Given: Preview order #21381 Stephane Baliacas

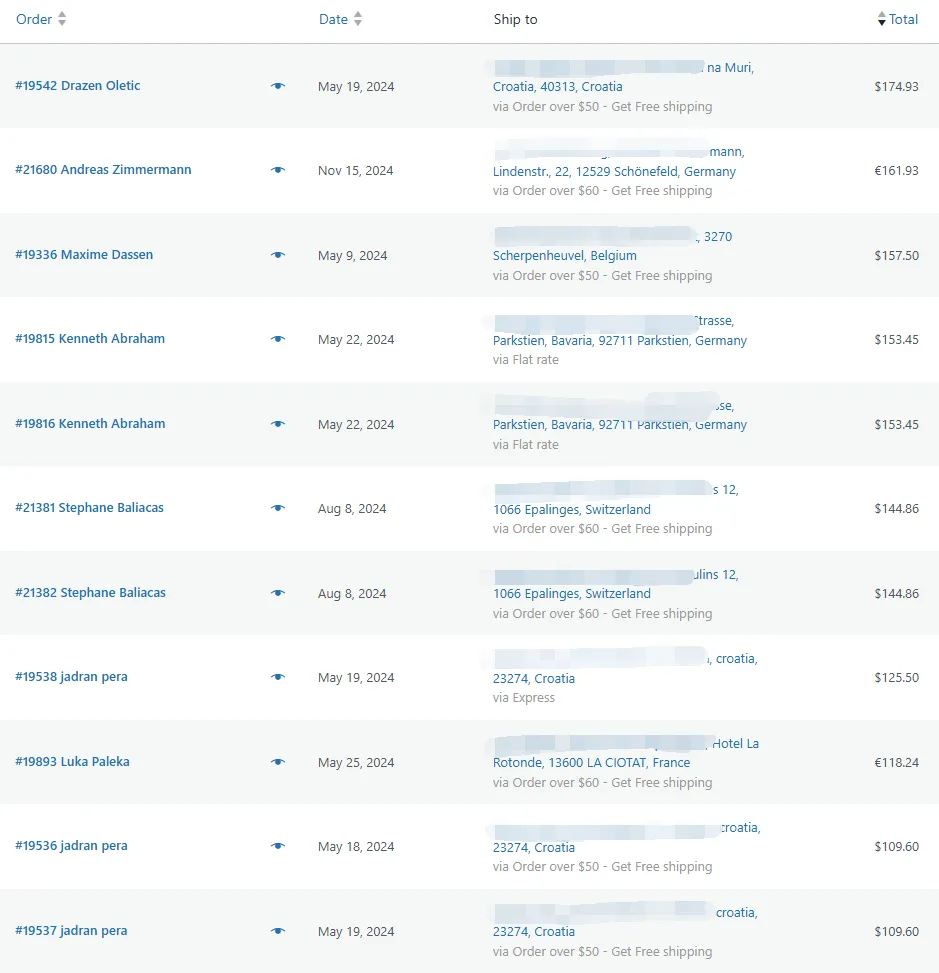Looking at the screenshot, I should [x=278, y=508].
